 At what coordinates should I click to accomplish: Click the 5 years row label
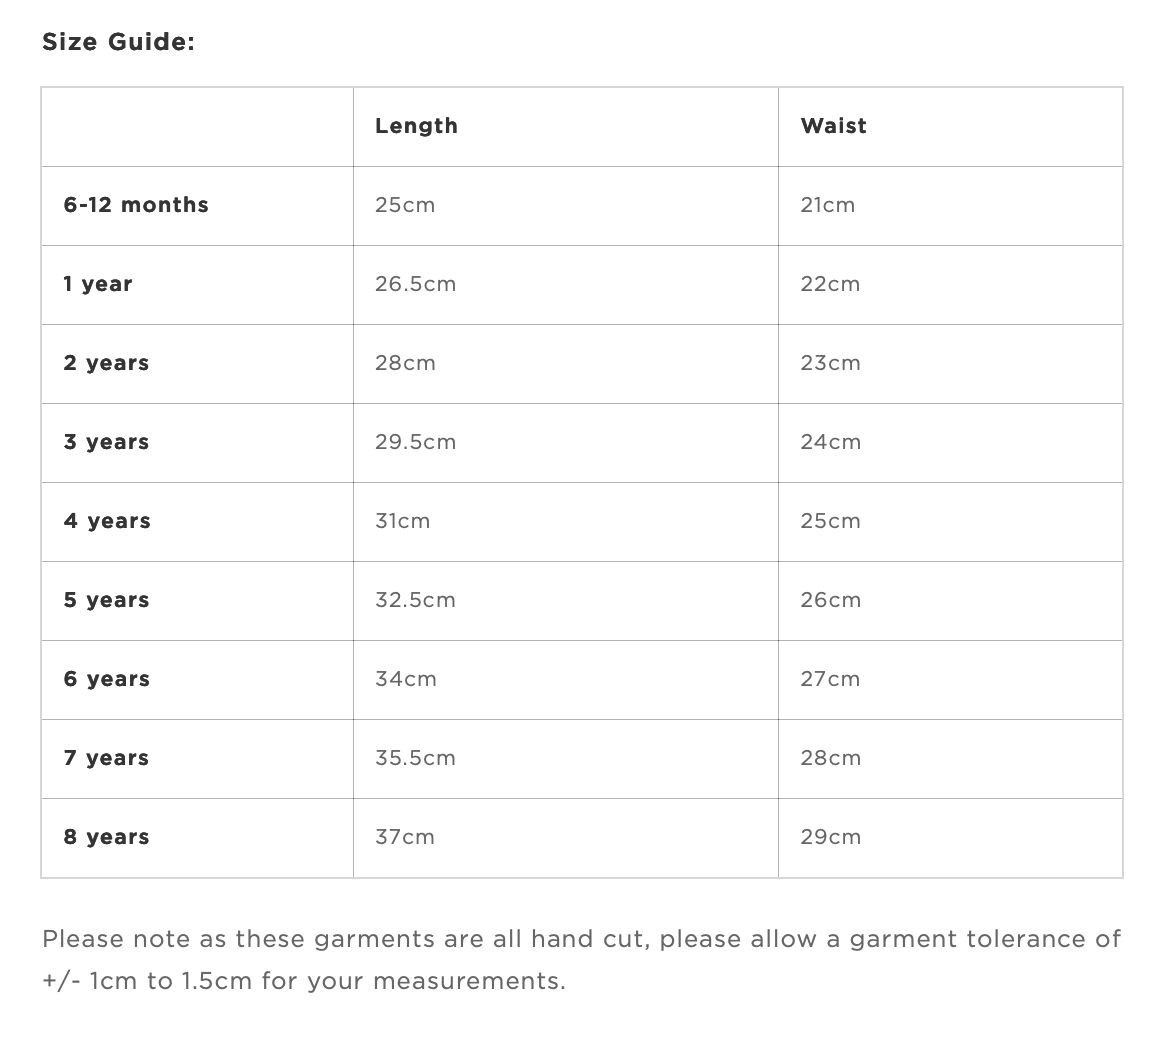point(106,600)
